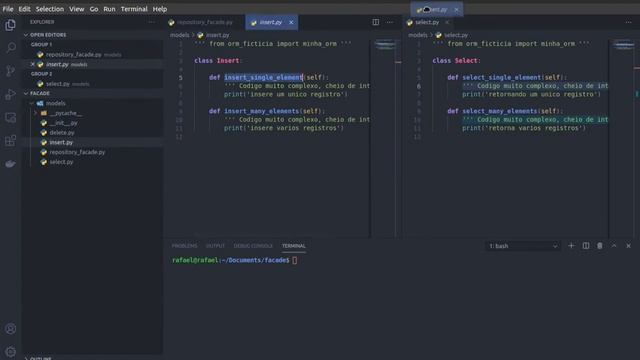Open the Run and Debug view
This screenshot has height=360, width=640.
(x=11, y=94)
